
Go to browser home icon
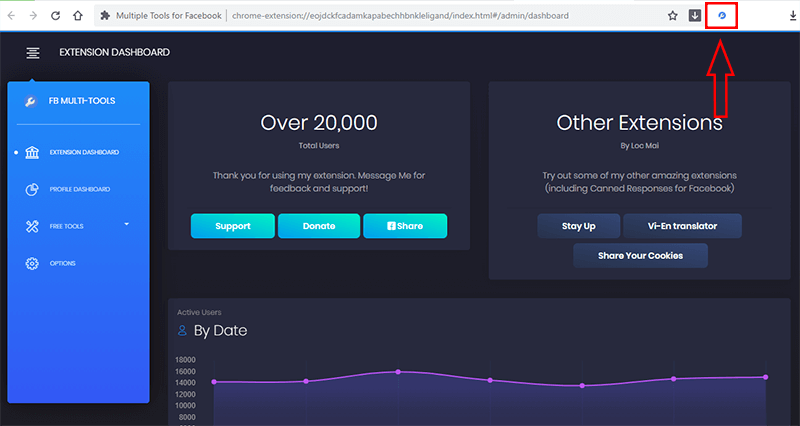coord(78,16)
